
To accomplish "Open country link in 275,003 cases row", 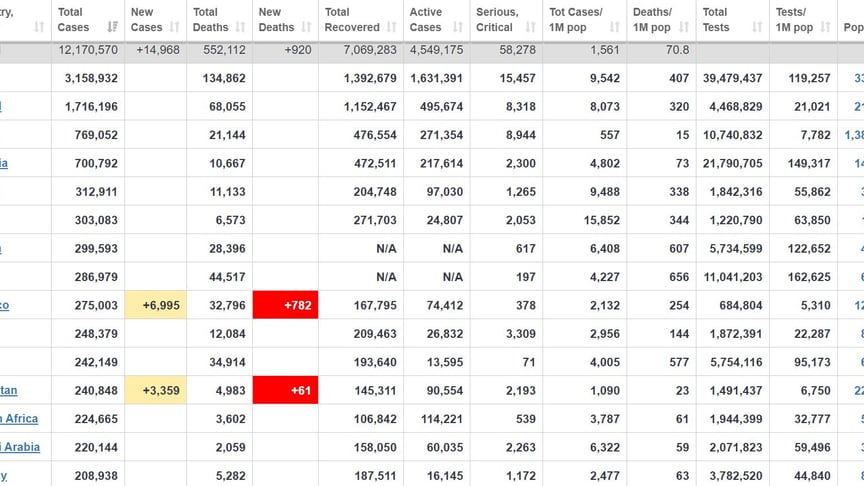I will click(4, 305).
